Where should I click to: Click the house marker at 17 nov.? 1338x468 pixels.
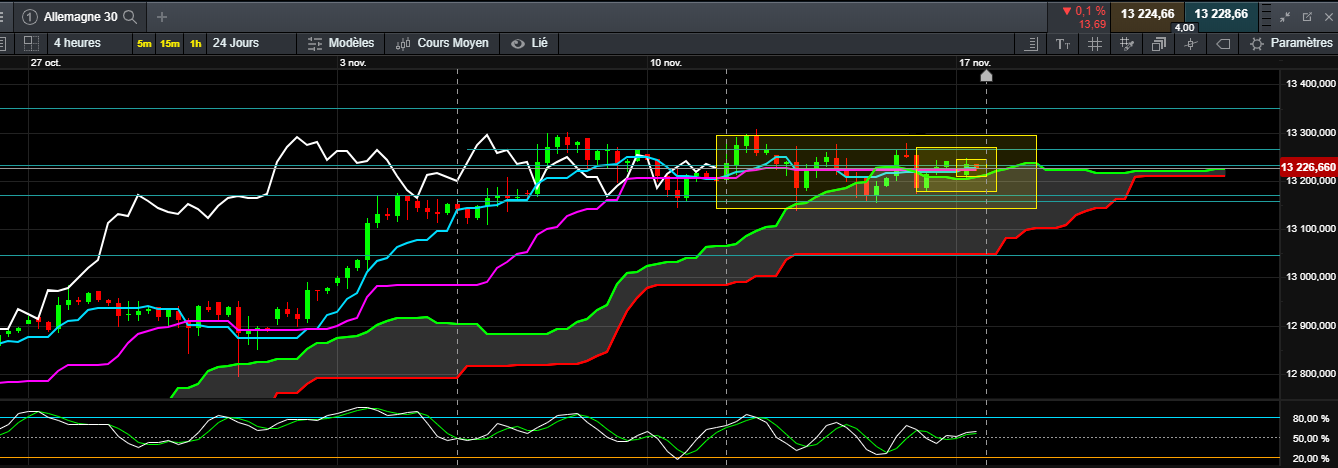pyautogui.click(x=986, y=75)
